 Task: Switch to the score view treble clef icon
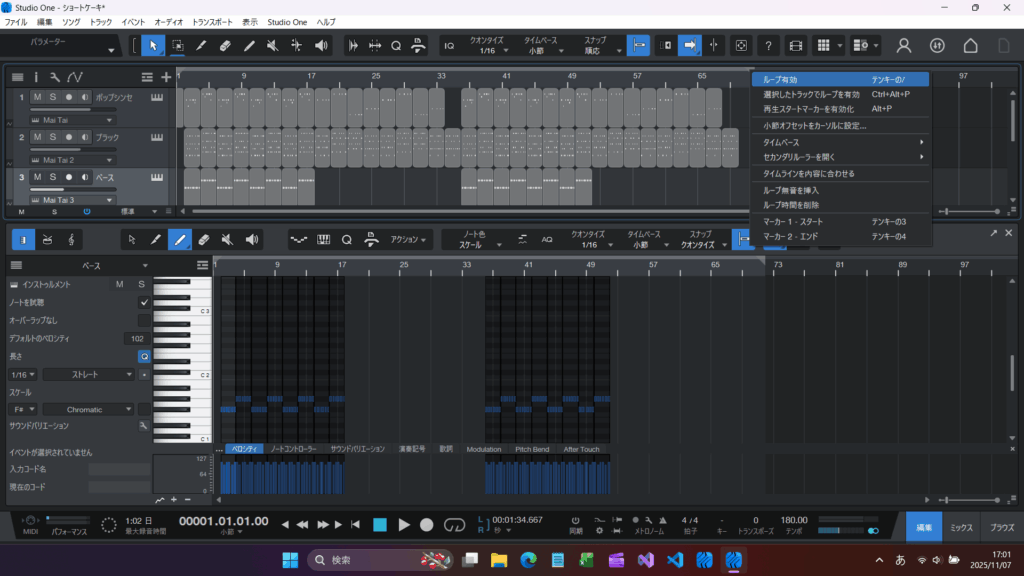pyautogui.click(x=72, y=240)
